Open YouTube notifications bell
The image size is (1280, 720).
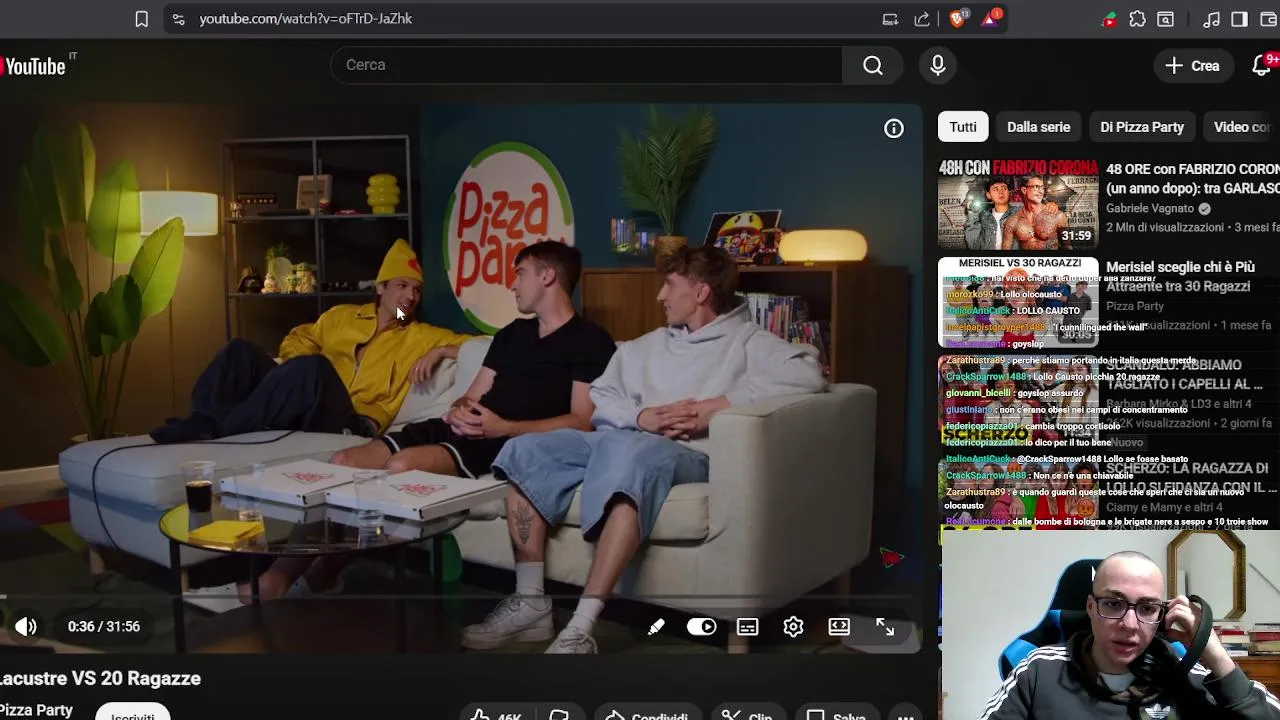pos(1262,65)
